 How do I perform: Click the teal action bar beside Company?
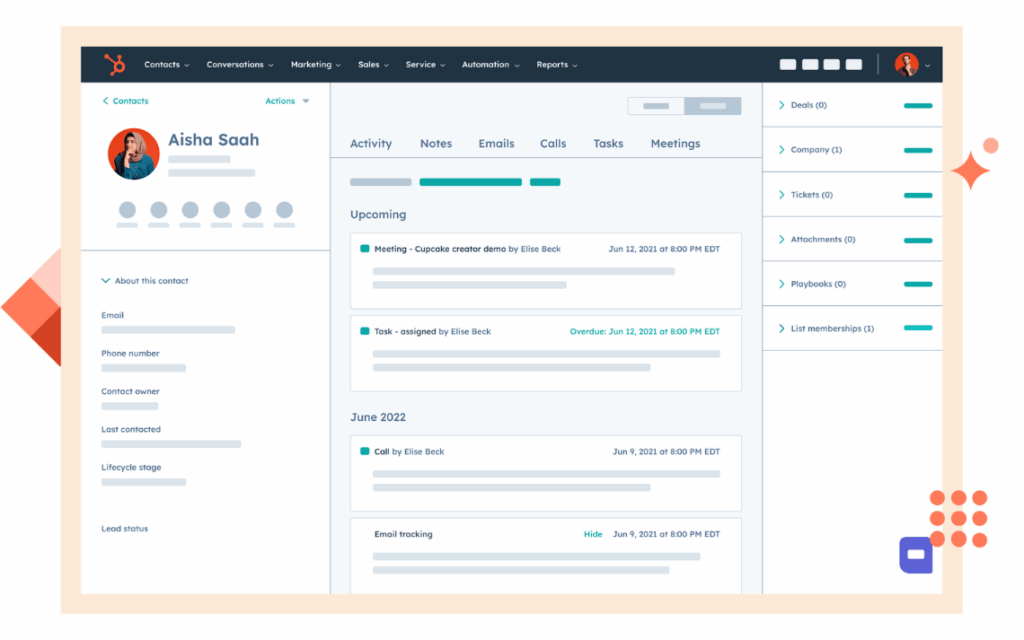tap(918, 150)
